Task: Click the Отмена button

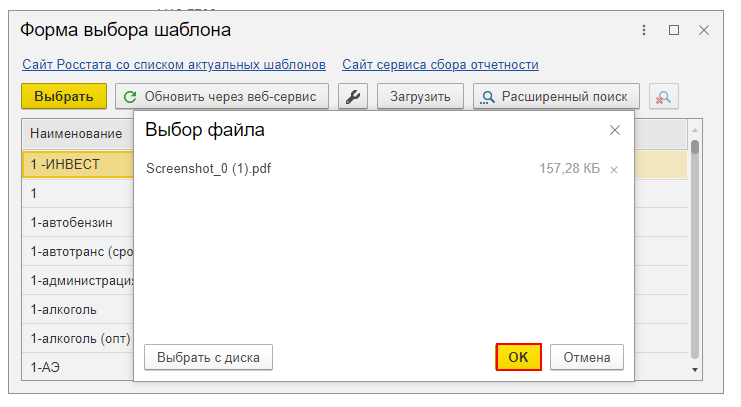Action: [586, 357]
